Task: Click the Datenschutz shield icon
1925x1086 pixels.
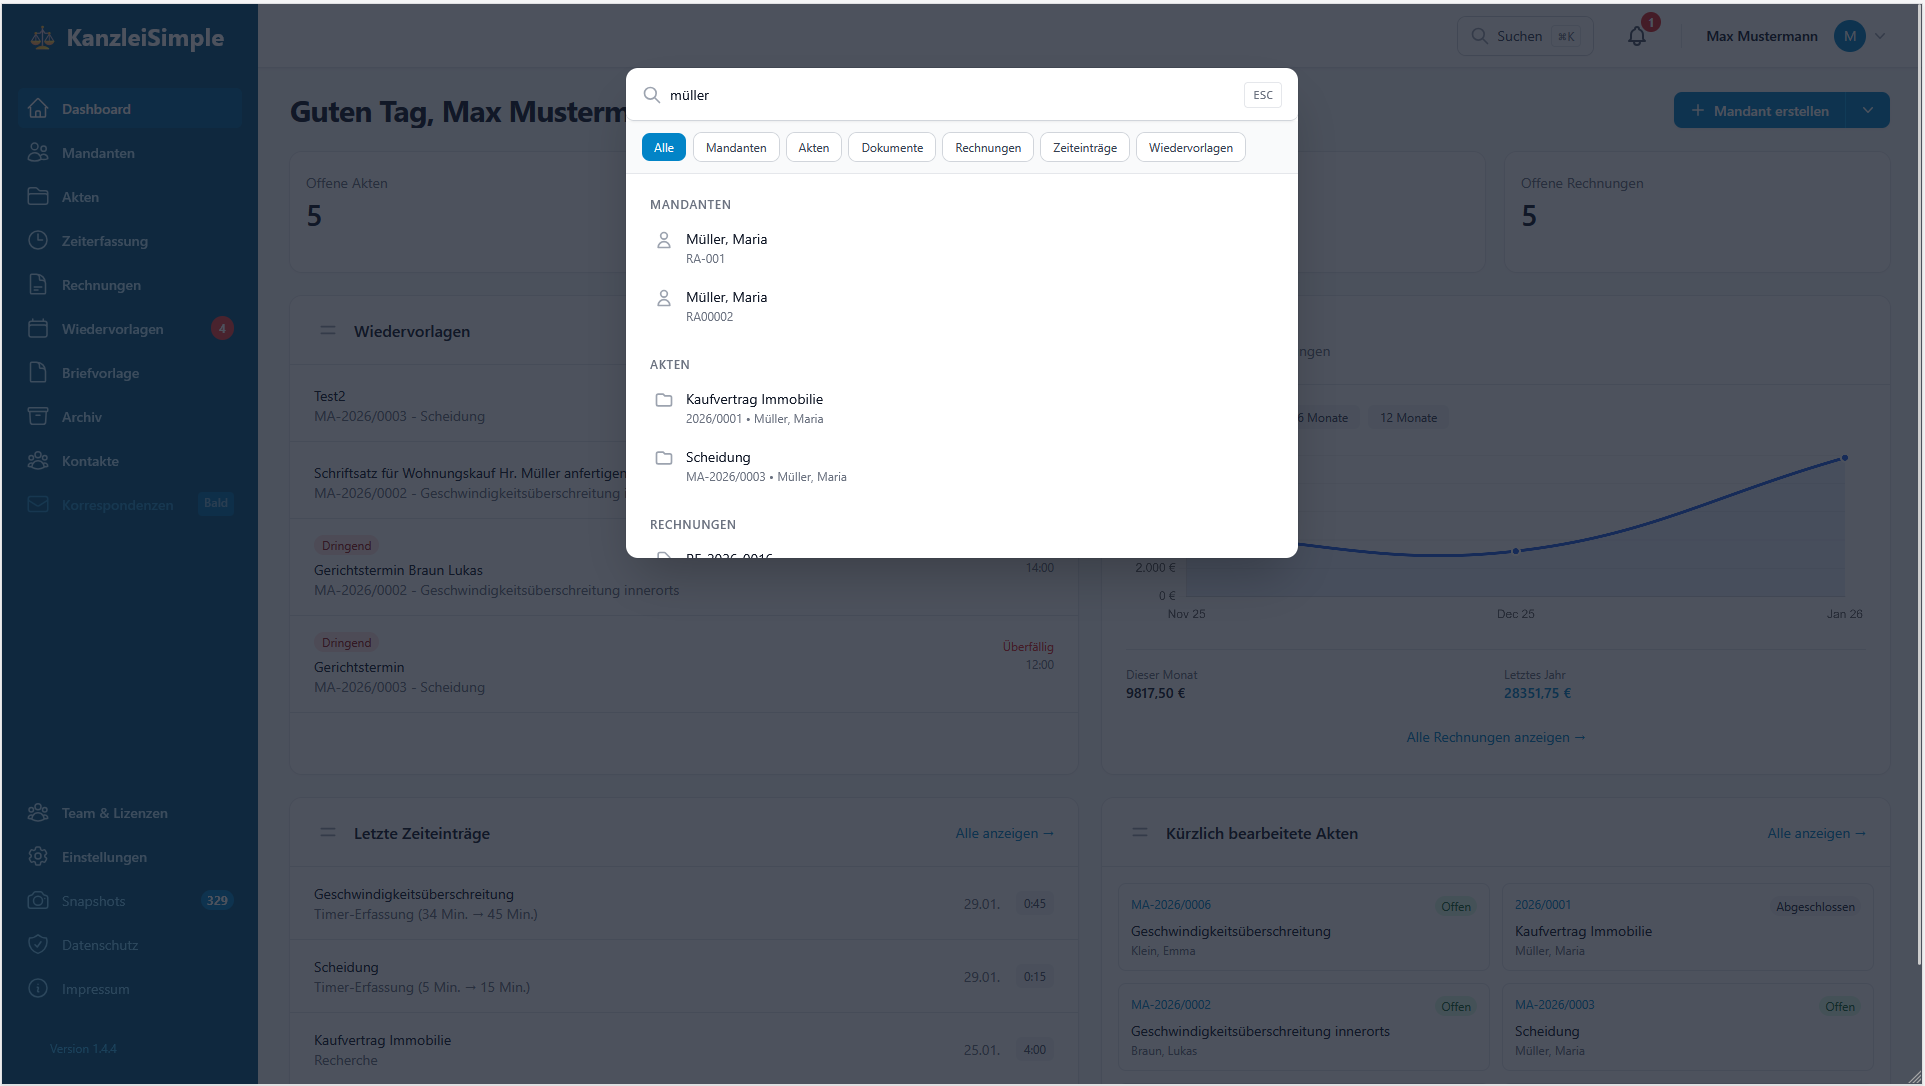Action: click(38, 945)
